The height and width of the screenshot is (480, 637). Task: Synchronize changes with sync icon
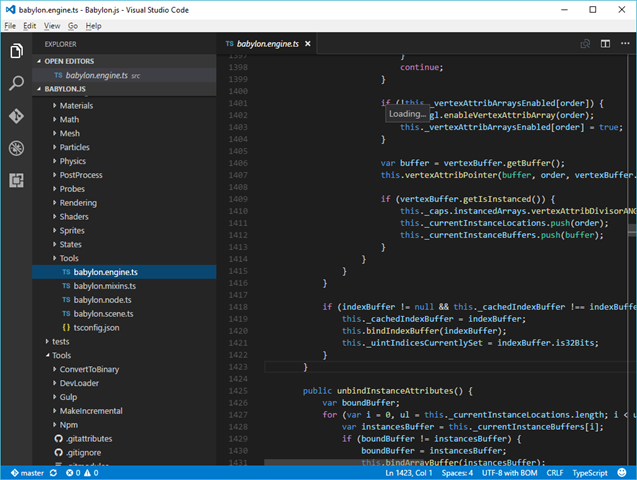click(53, 473)
